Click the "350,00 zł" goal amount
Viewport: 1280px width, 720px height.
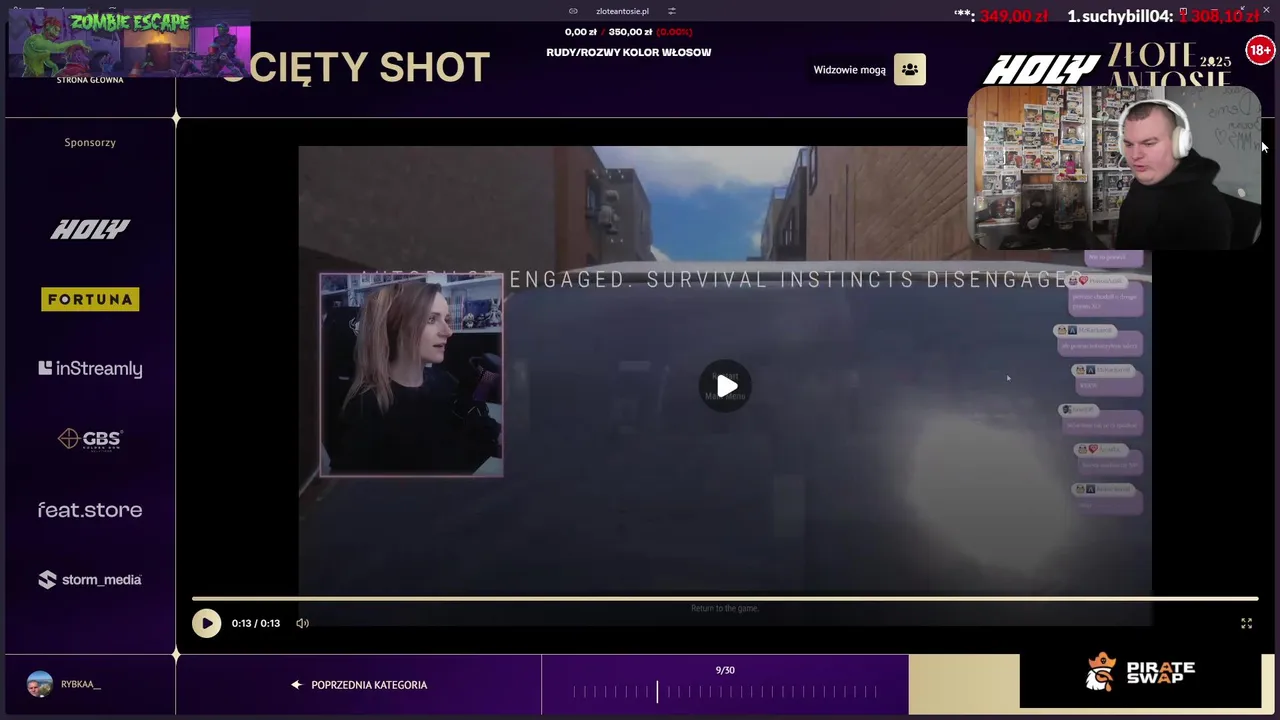[630, 32]
